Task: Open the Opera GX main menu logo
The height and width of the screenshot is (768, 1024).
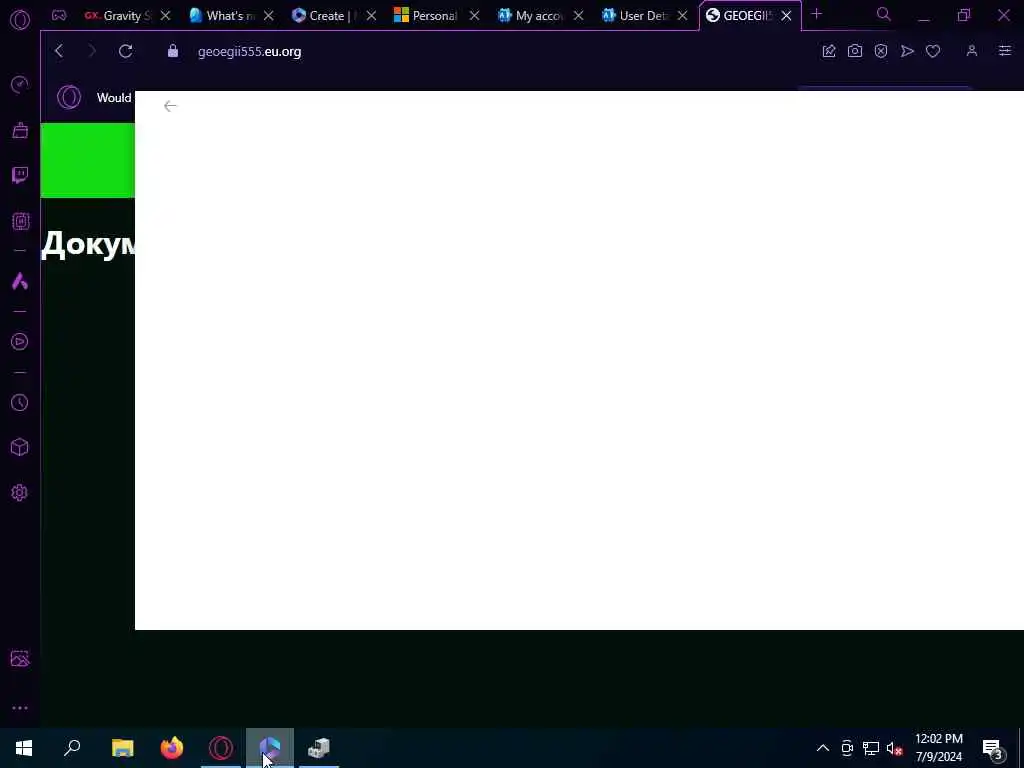Action: click(20, 20)
